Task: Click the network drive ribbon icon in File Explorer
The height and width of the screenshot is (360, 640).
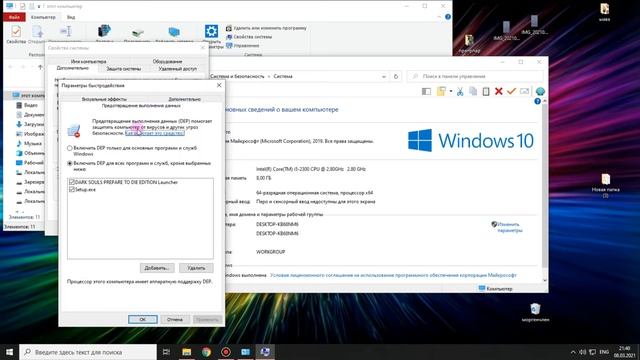Action: pyautogui.click(x=137, y=33)
